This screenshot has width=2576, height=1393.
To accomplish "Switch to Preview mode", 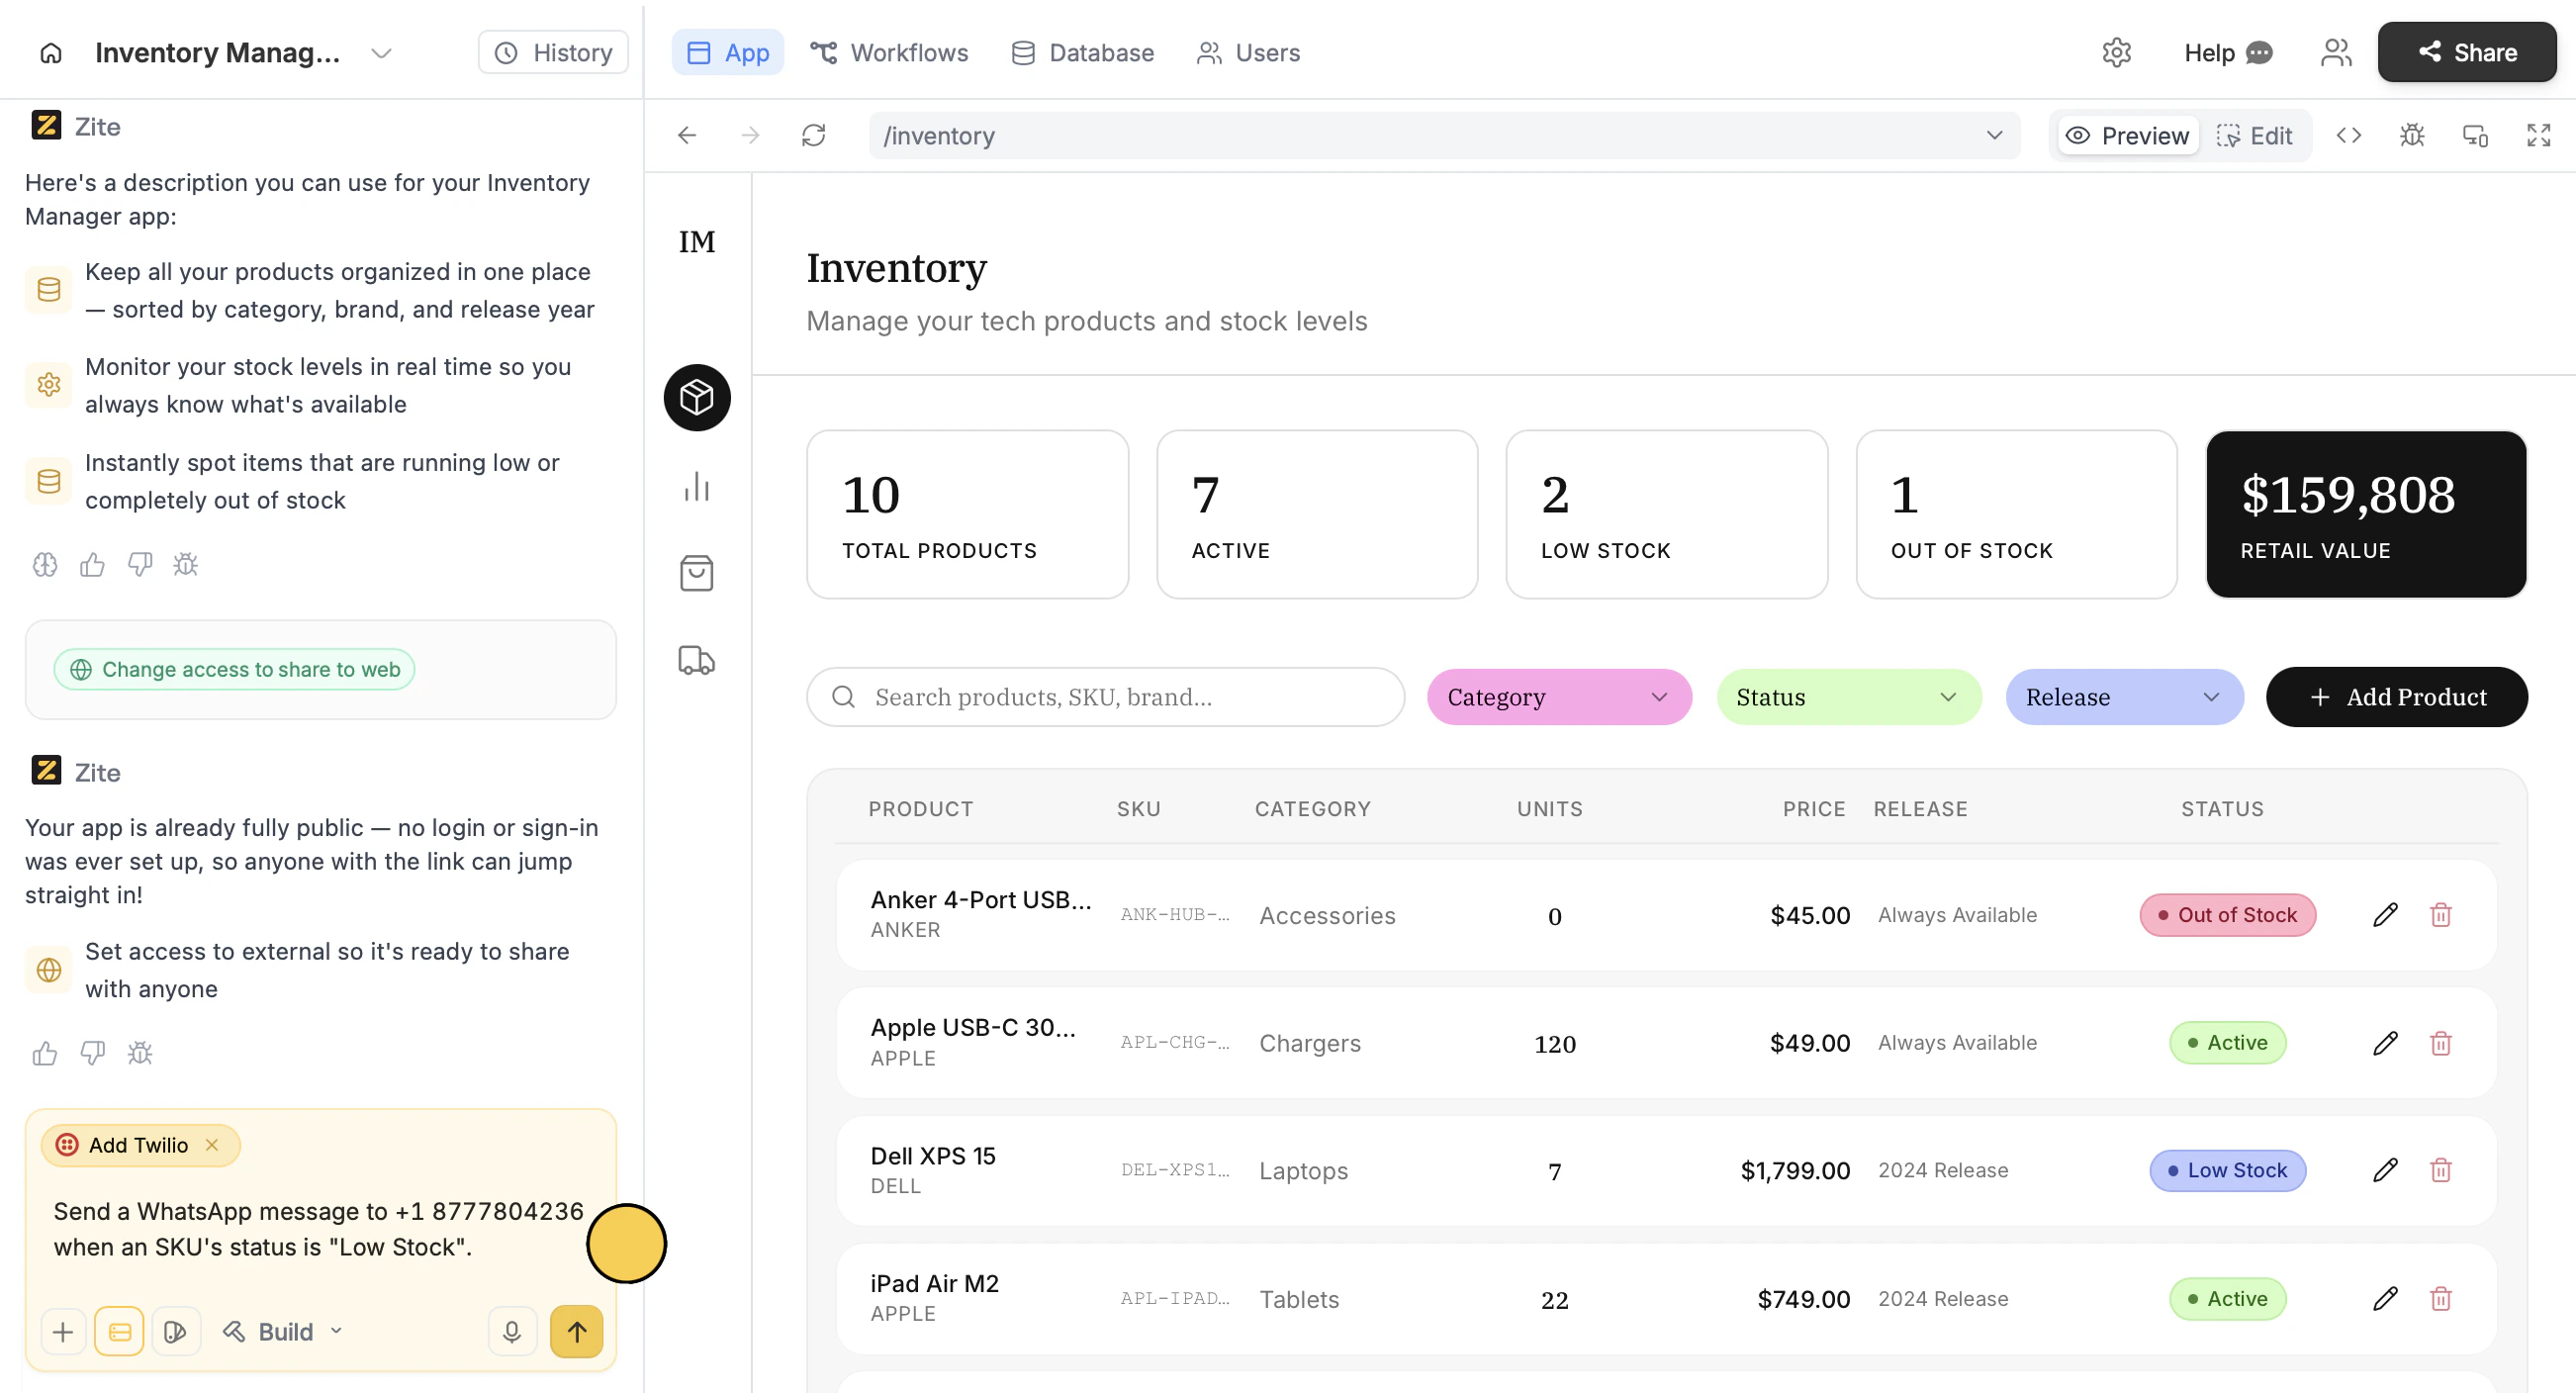I will point(2128,135).
